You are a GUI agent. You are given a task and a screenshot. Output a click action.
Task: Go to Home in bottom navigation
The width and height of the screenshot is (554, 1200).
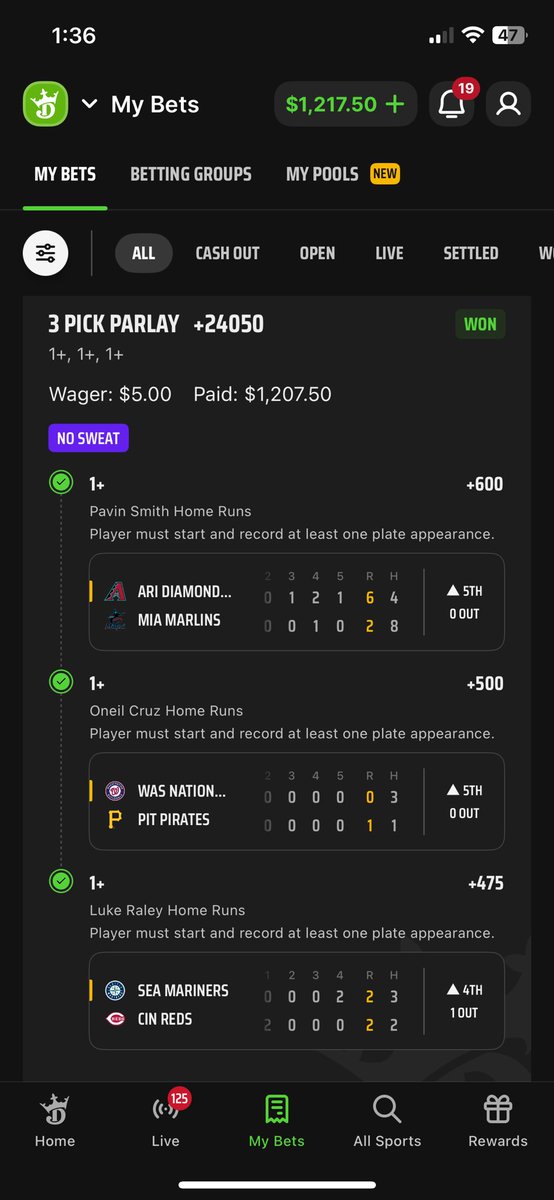(55, 1120)
